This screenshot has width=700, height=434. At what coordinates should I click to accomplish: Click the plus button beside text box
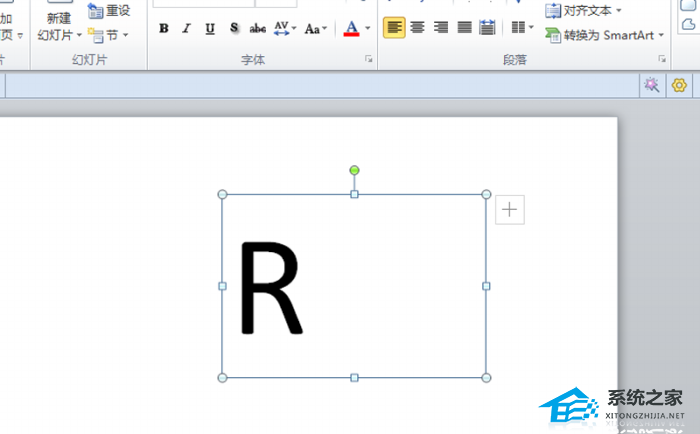(x=510, y=209)
